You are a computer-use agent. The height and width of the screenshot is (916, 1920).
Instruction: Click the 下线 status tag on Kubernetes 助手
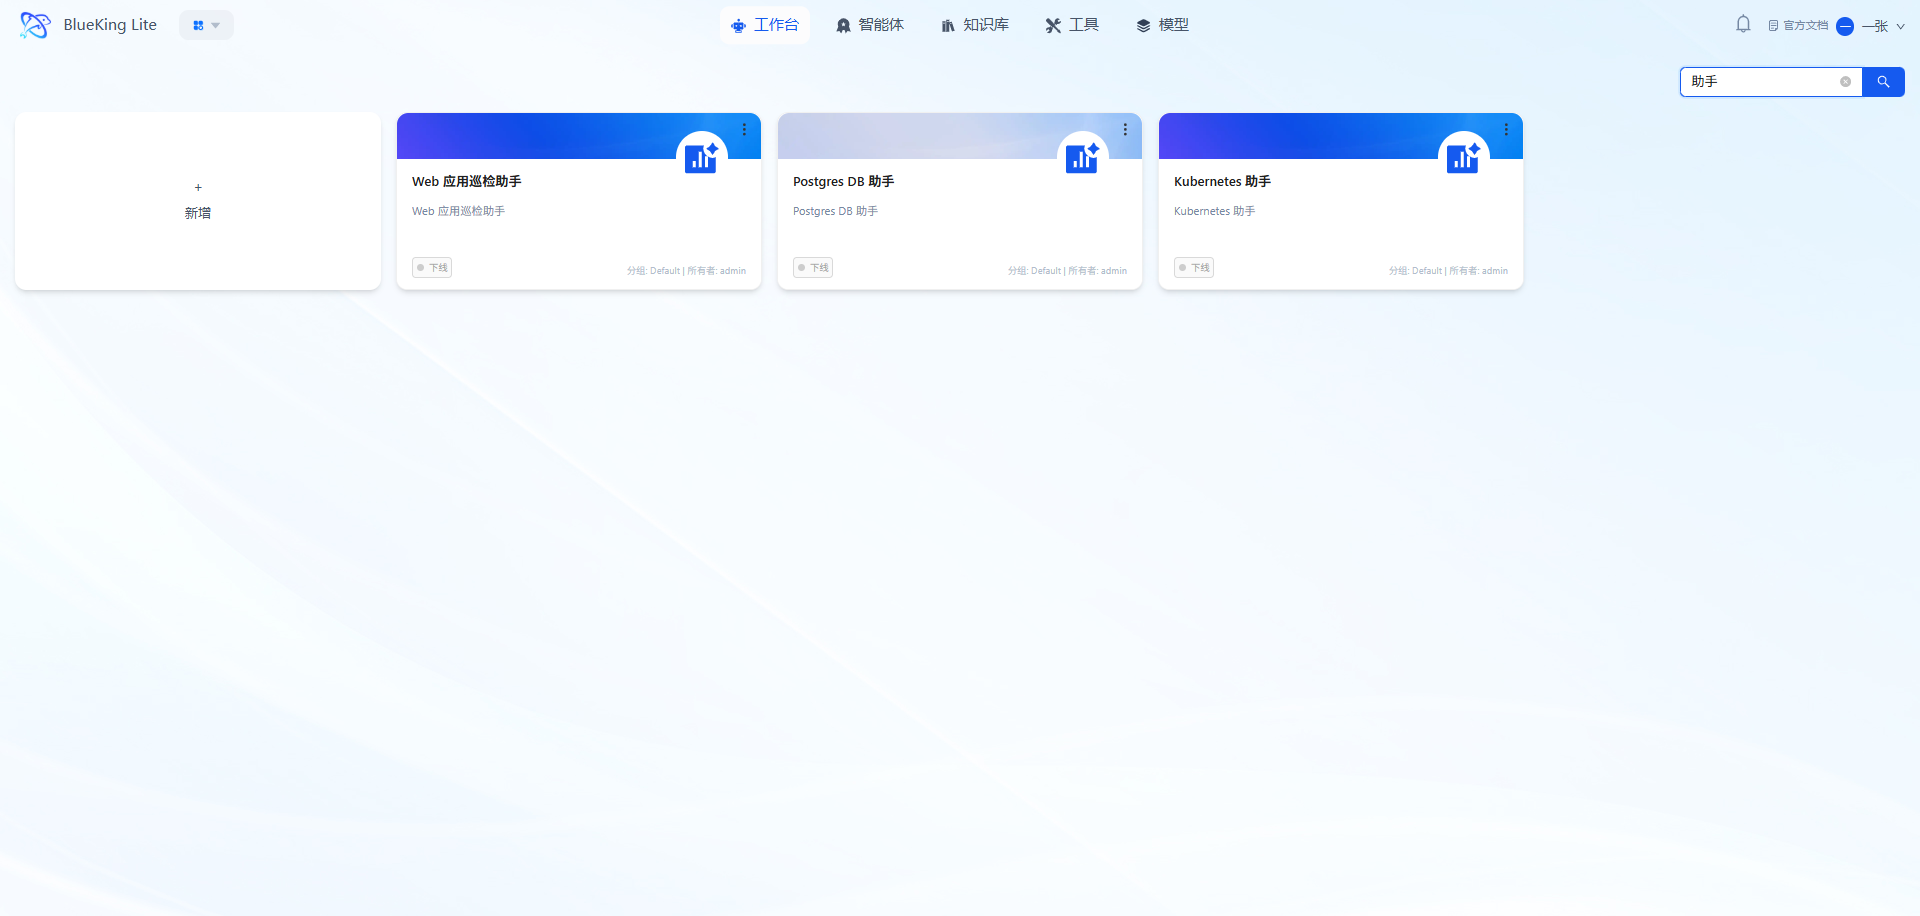pyautogui.click(x=1194, y=268)
